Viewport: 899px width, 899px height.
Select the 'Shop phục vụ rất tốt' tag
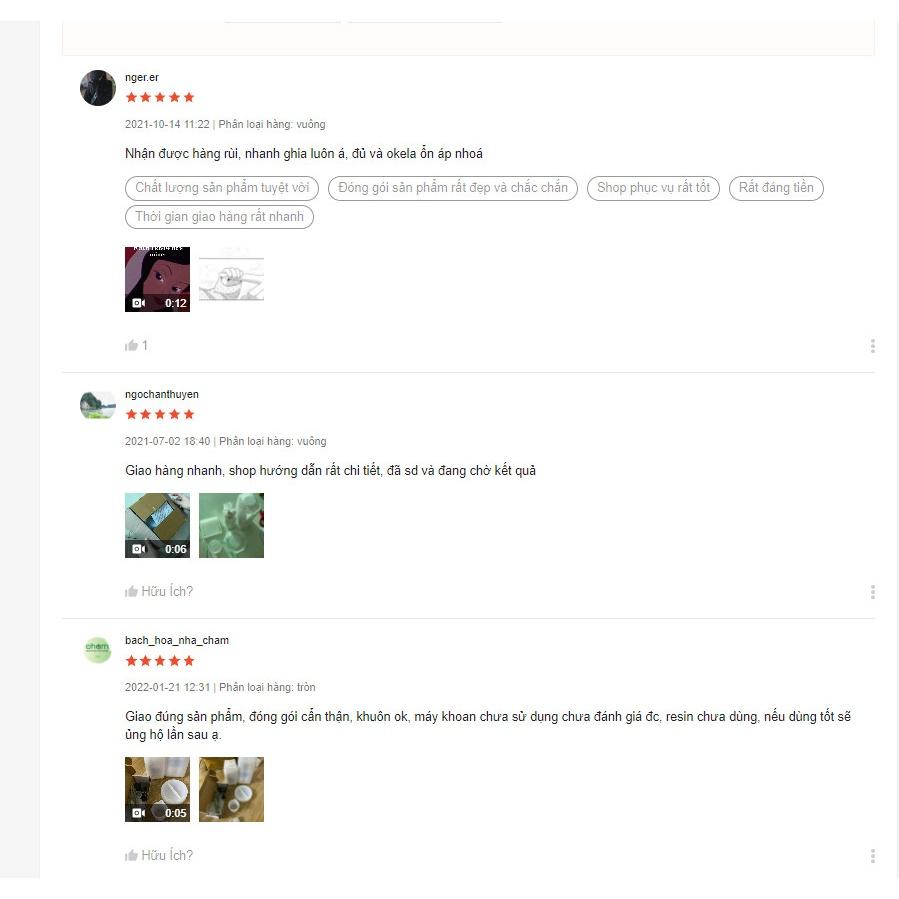click(653, 188)
